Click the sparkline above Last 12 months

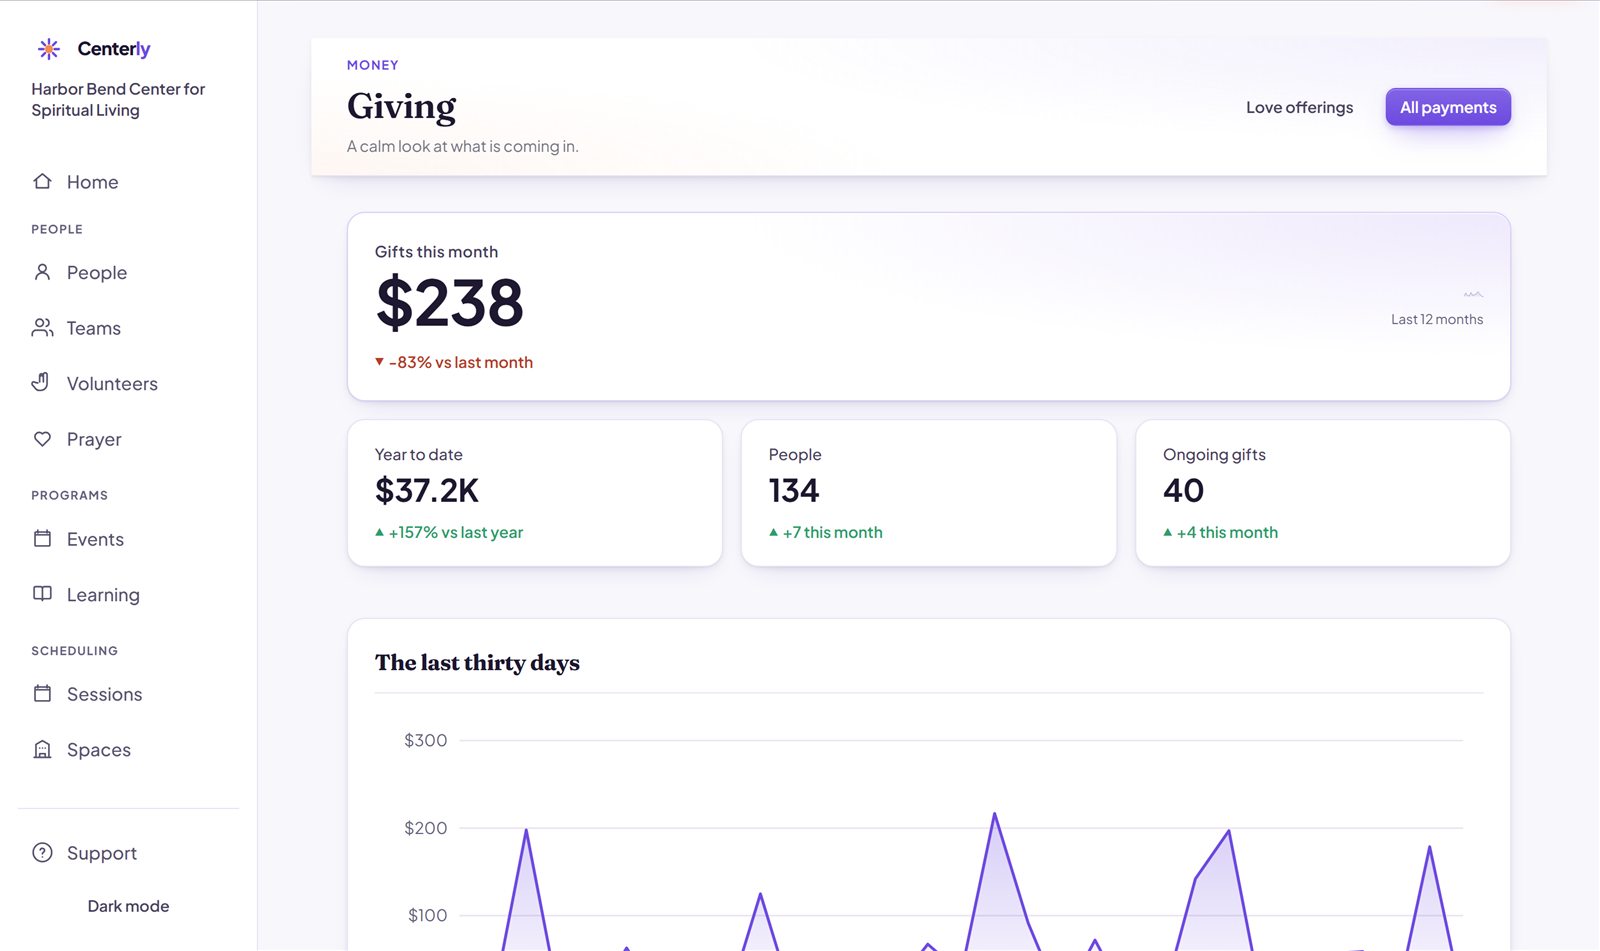coord(1473,295)
